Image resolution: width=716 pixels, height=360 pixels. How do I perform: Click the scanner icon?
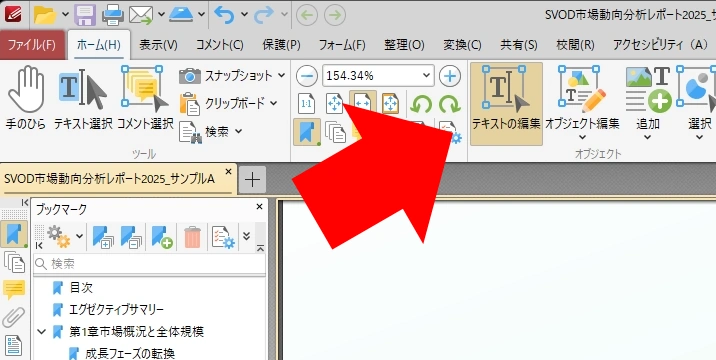(x=182, y=15)
